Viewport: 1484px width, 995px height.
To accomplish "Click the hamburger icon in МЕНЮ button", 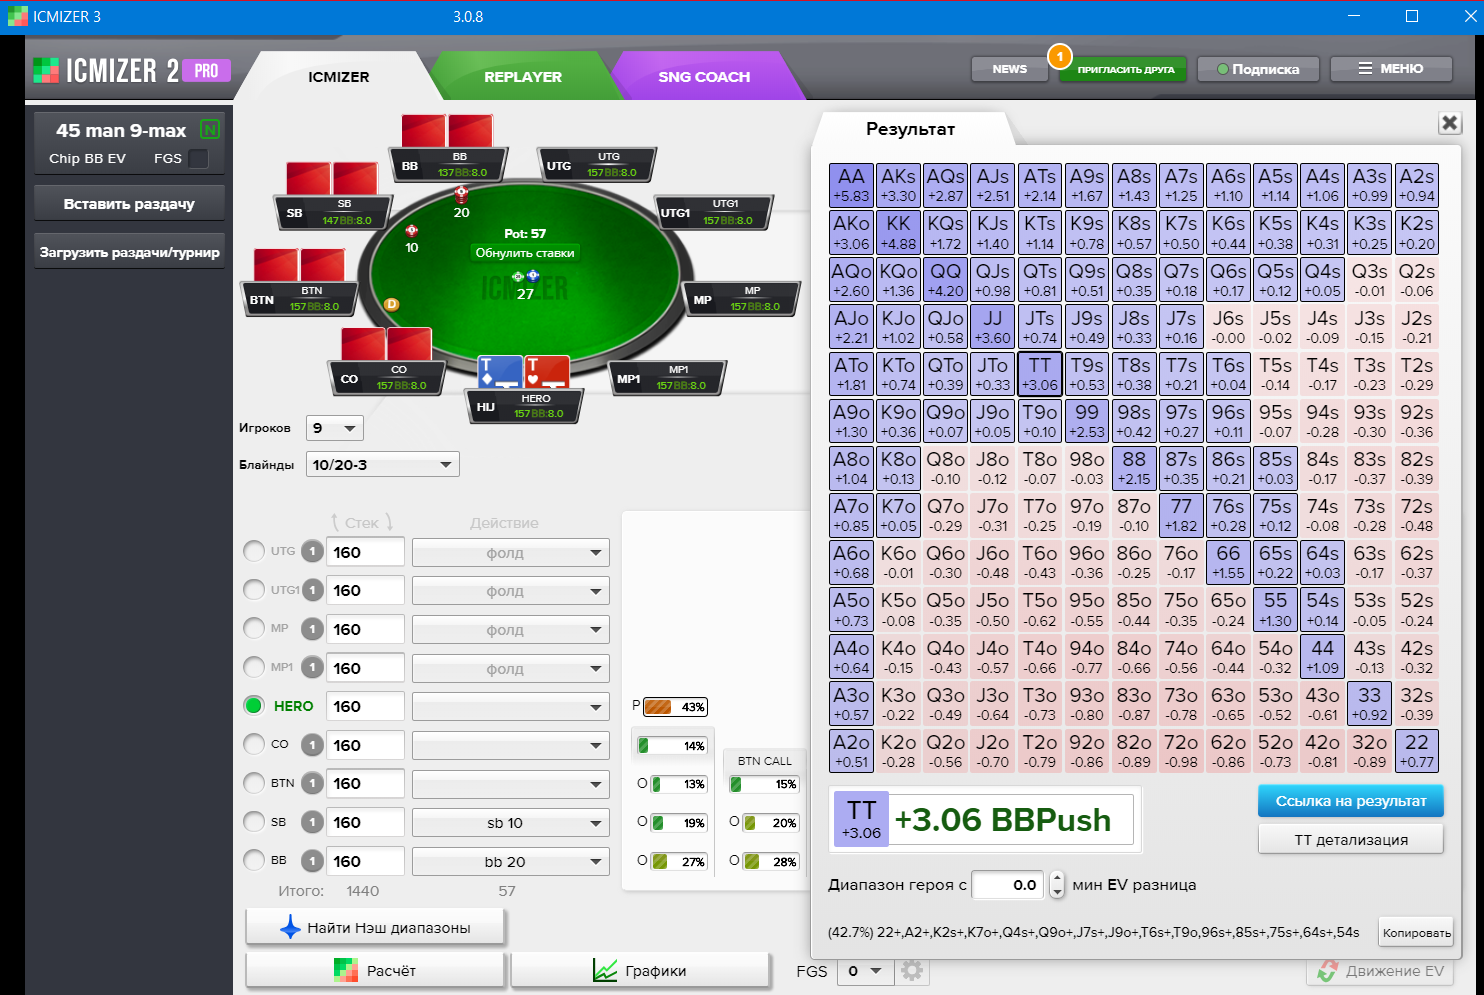I will pos(1365,69).
